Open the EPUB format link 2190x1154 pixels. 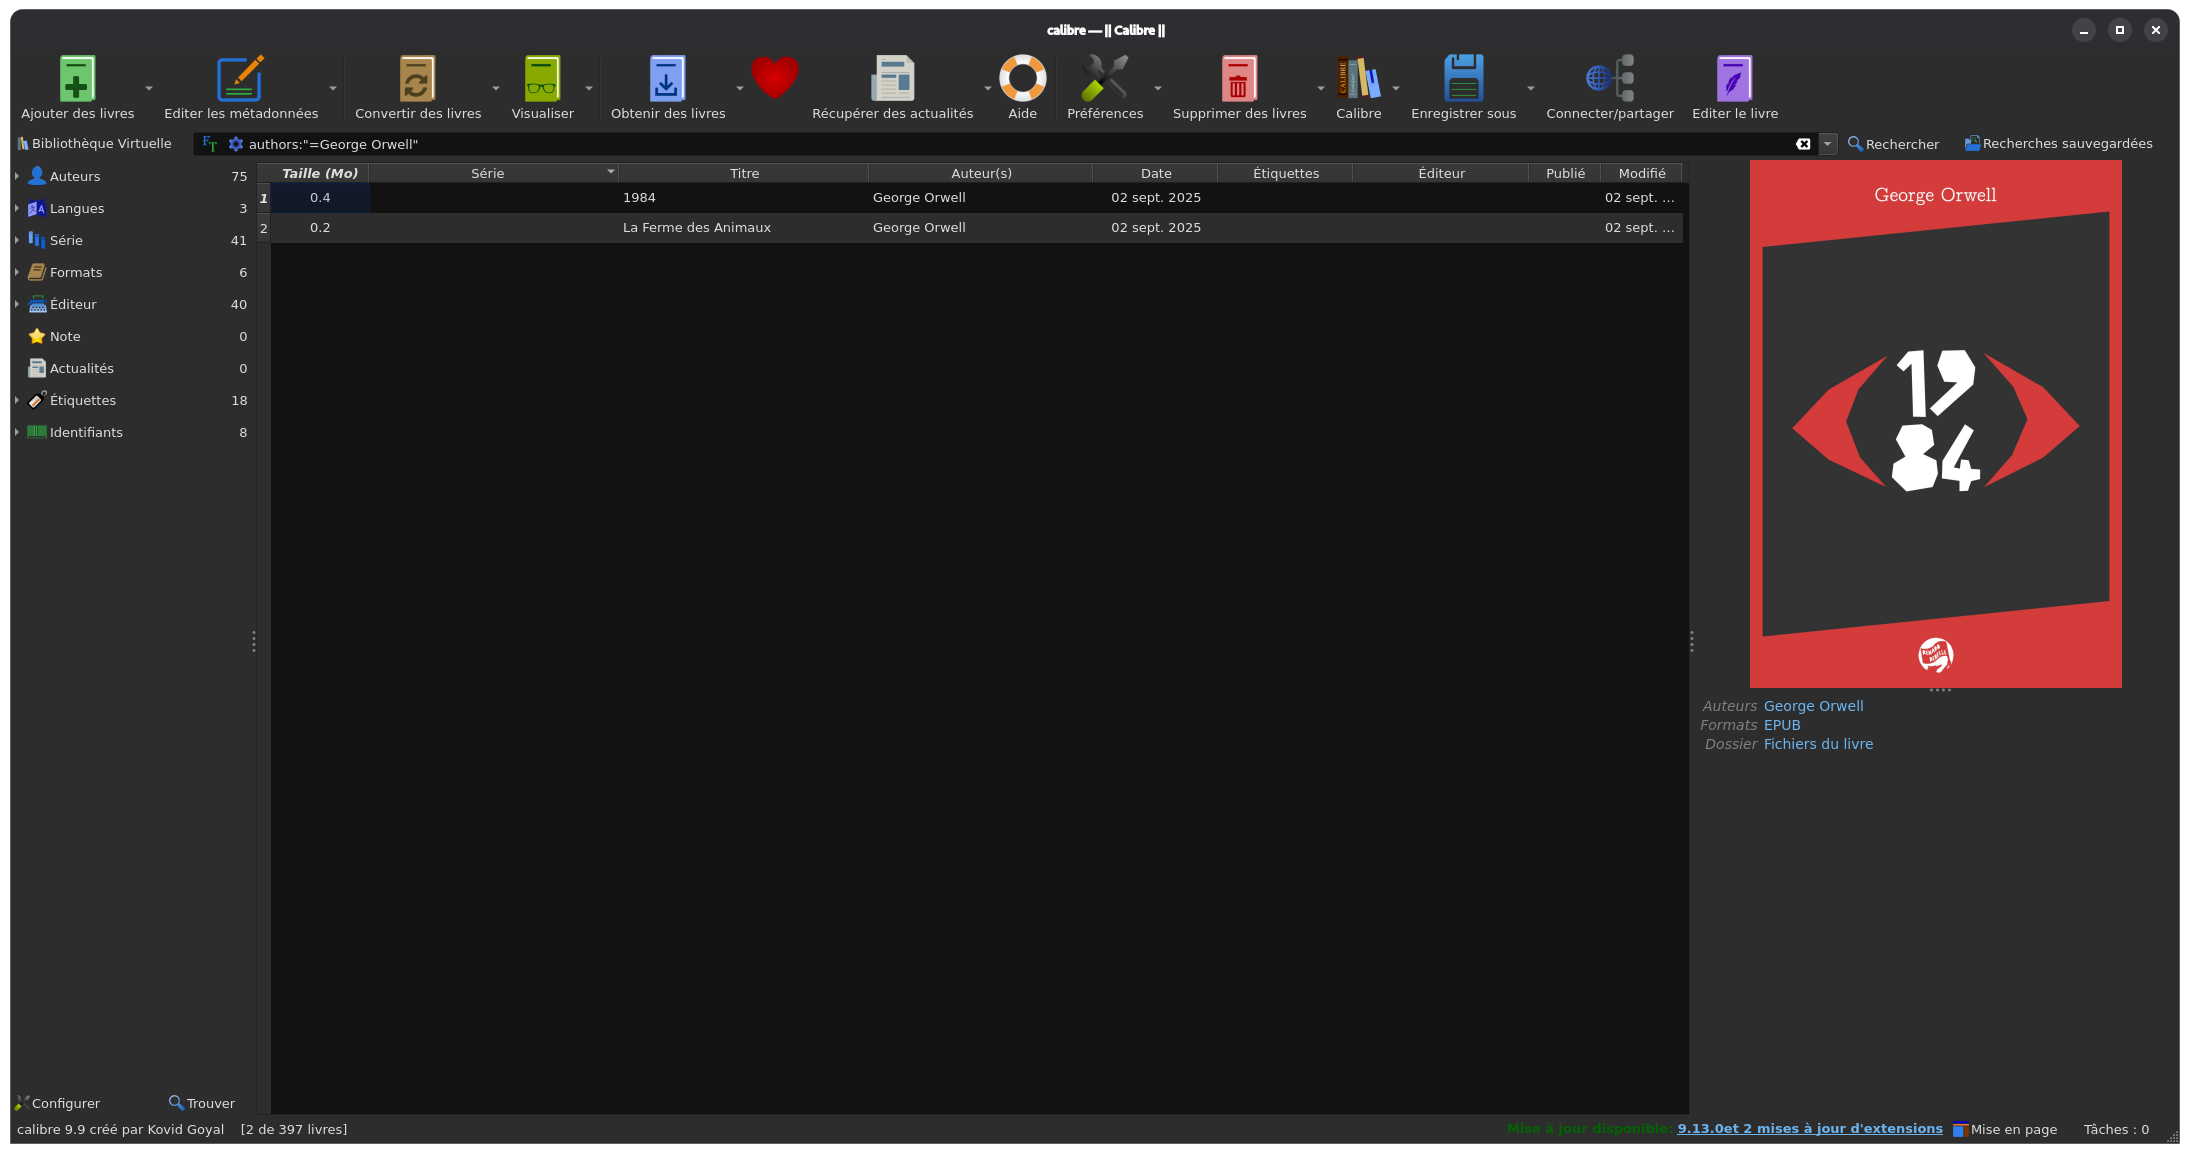(1782, 725)
